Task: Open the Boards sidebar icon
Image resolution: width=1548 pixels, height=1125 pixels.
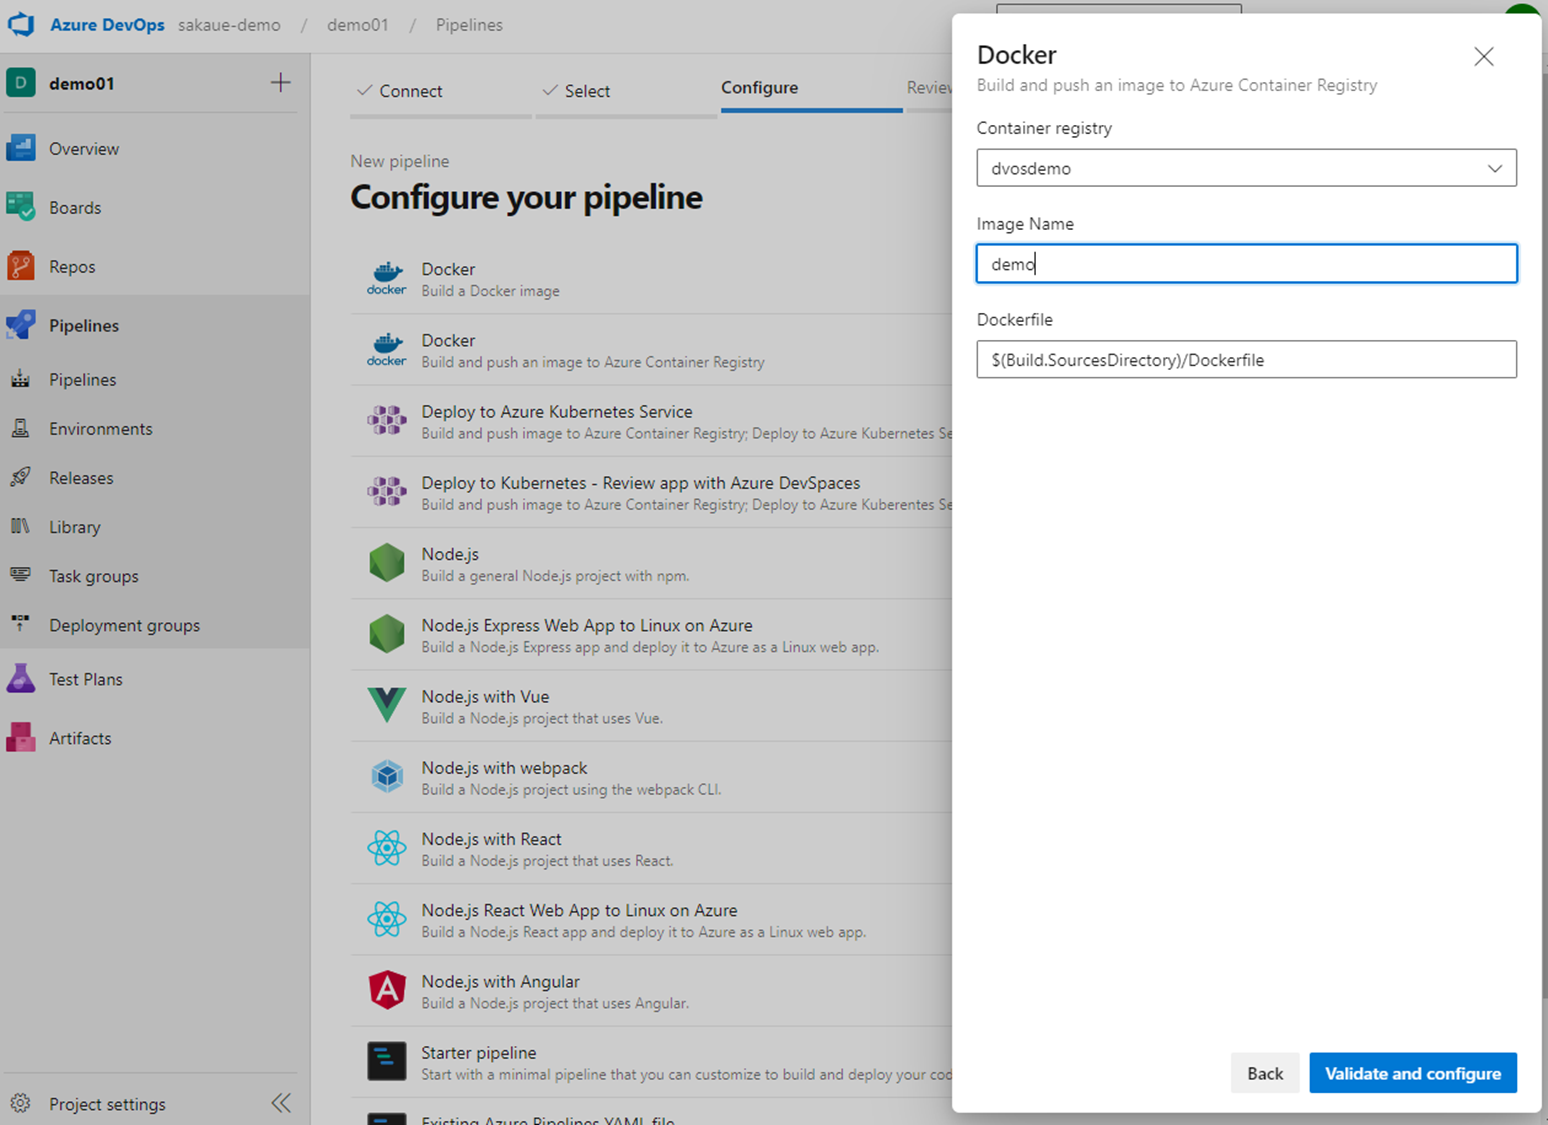Action: 21,207
